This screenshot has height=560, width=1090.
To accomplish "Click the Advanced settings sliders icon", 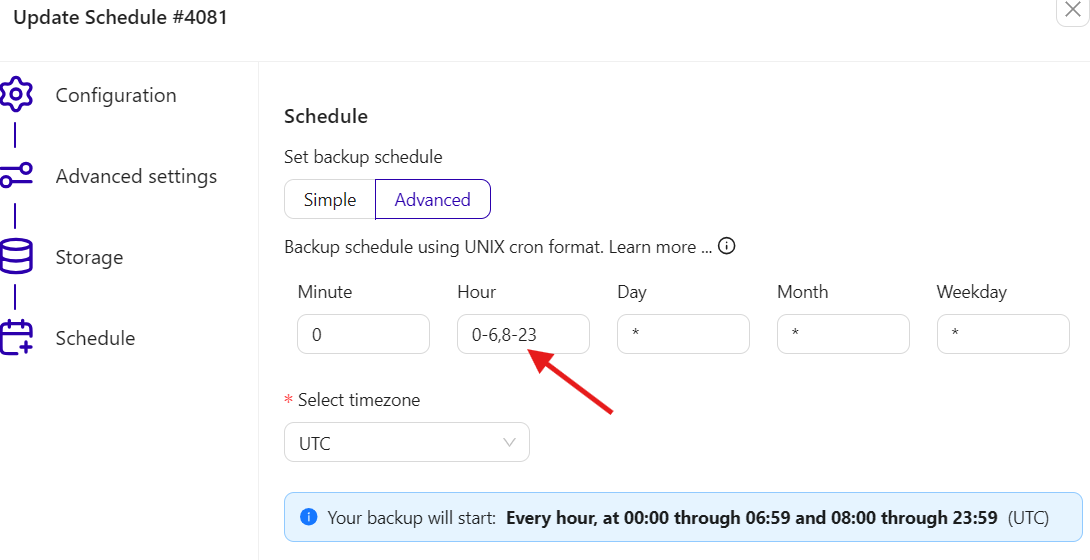I will 16,176.
